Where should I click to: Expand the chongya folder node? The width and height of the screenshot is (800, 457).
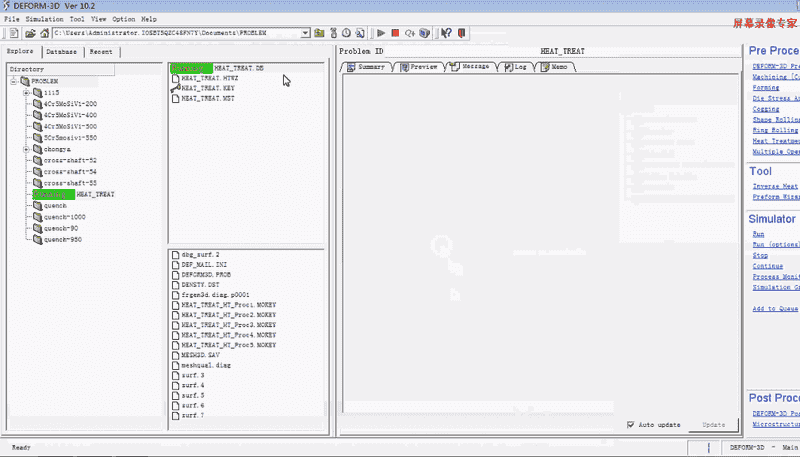click(26, 149)
